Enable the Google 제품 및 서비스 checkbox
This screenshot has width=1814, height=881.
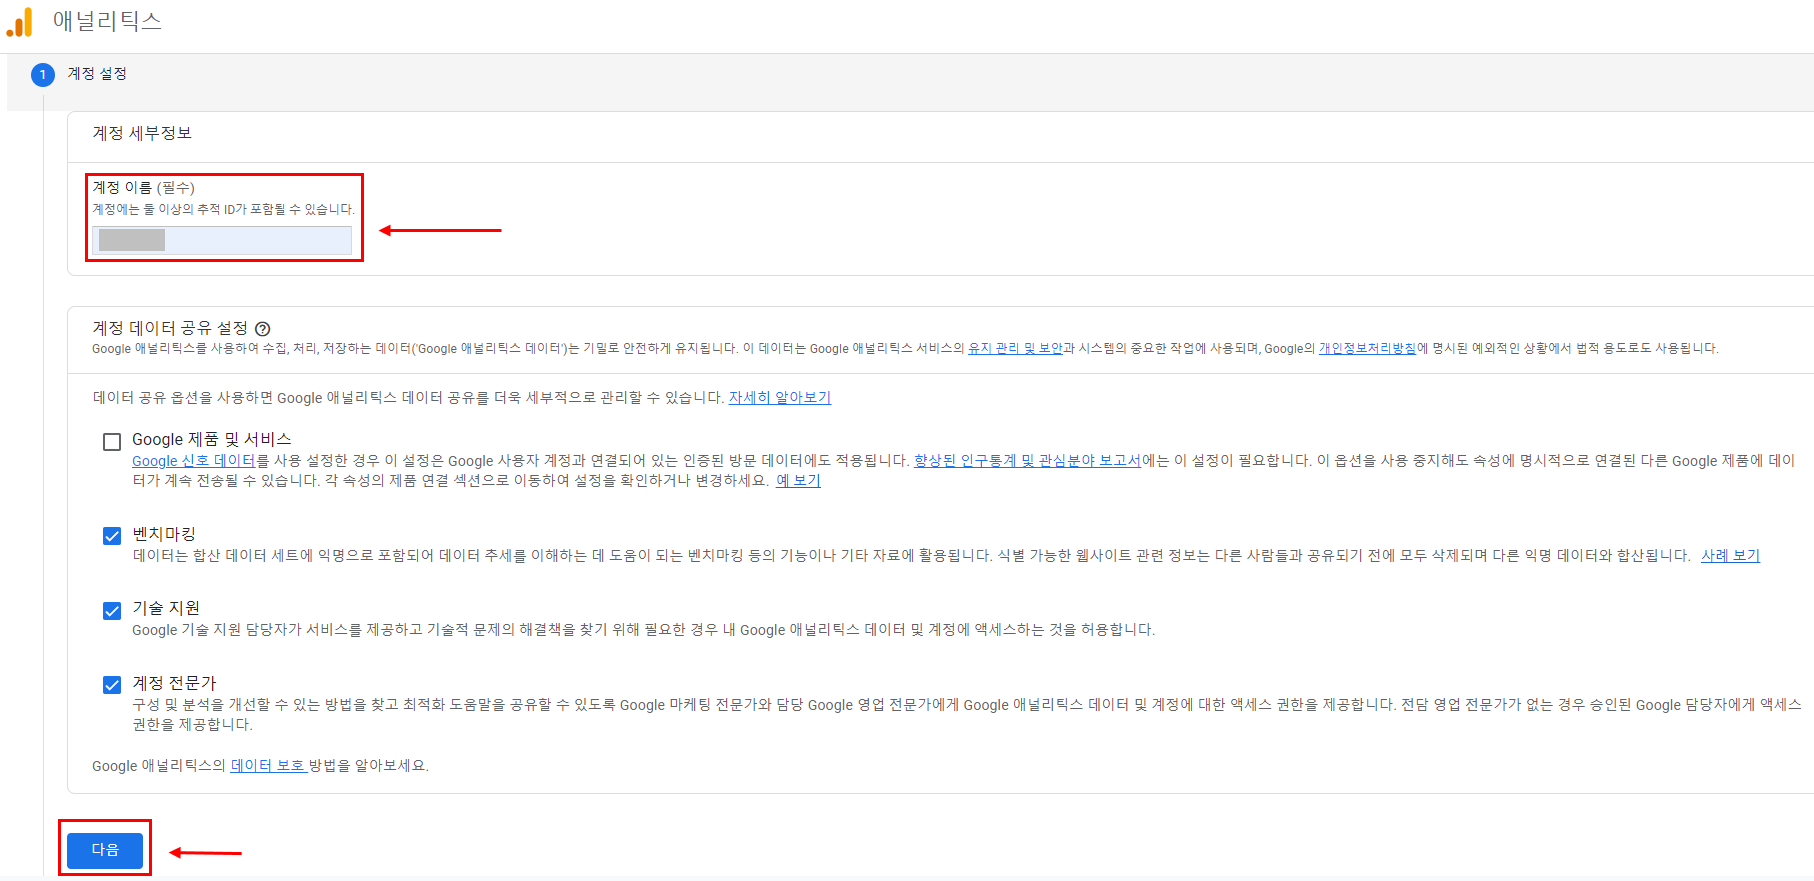(112, 441)
